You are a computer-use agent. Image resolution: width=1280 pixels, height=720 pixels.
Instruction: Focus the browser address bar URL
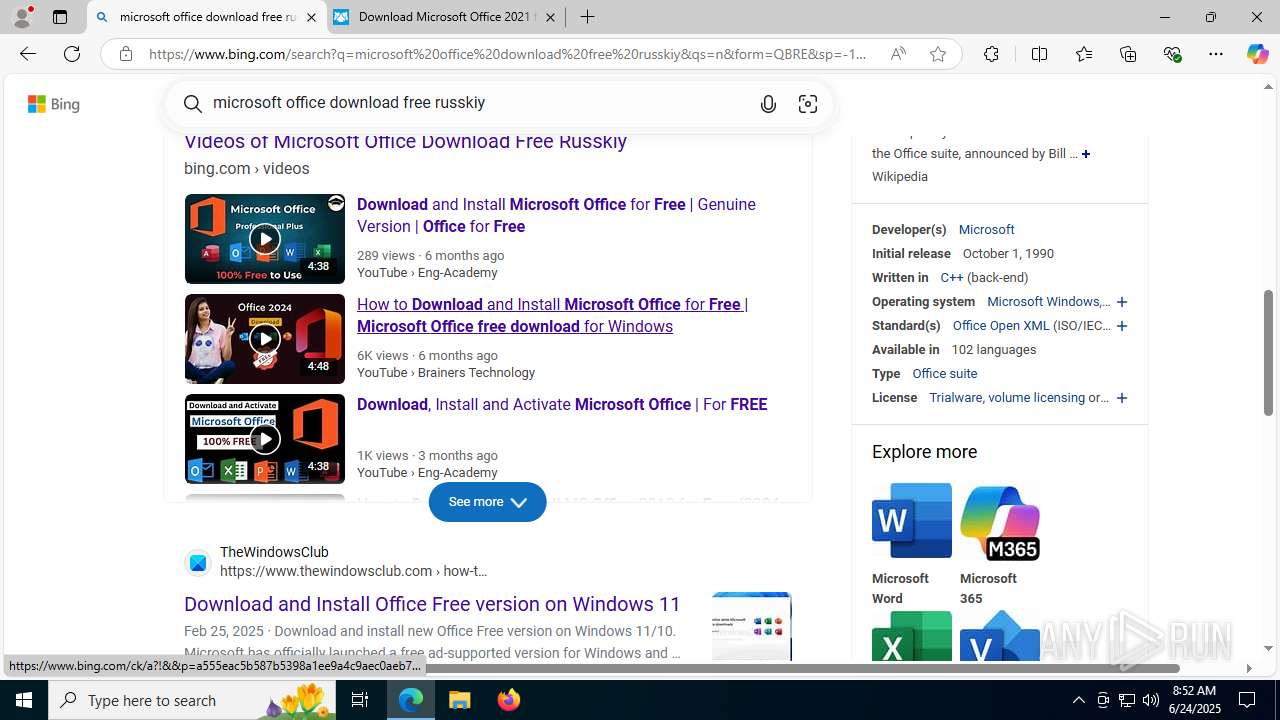click(508, 54)
